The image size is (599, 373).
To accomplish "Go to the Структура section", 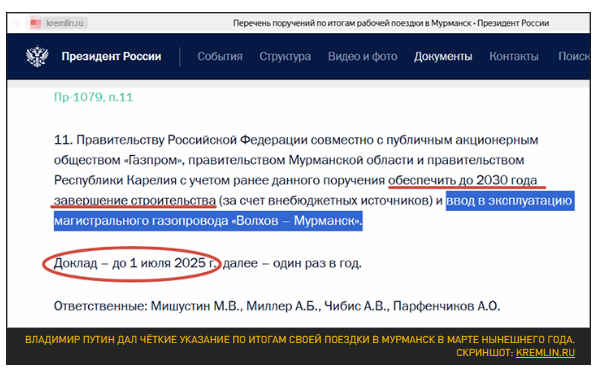I will (285, 57).
